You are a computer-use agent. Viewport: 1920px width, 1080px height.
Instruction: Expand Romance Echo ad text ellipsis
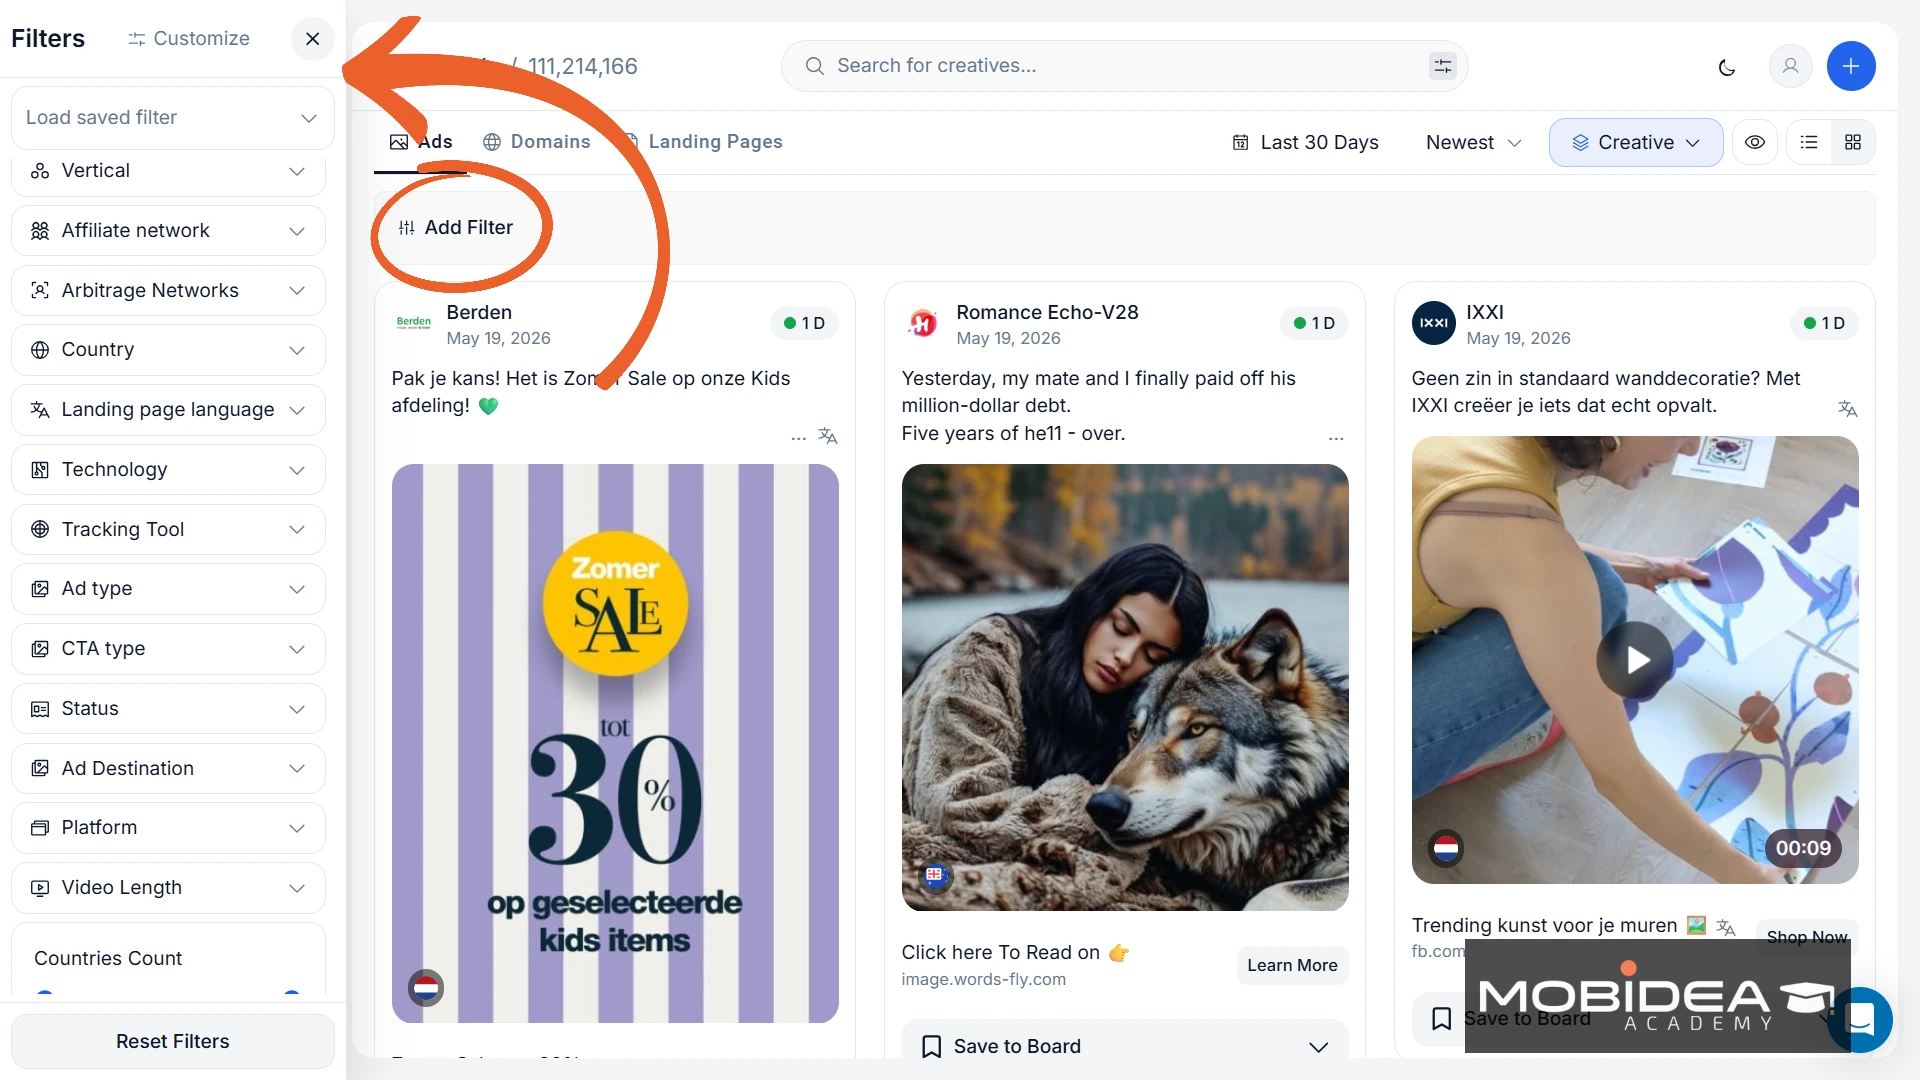(1336, 438)
